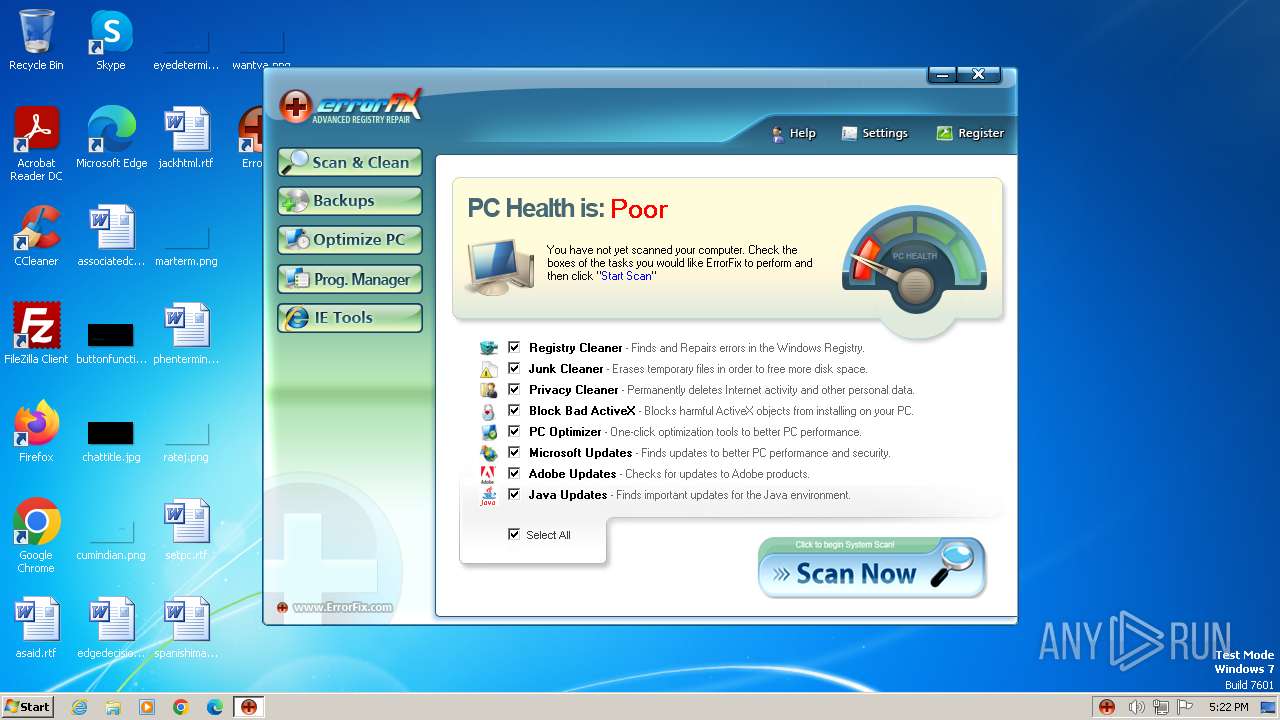This screenshot has width=1280, height=720.
Task: Select the Recycle Bin desktop icon
Action: [36, 40]
